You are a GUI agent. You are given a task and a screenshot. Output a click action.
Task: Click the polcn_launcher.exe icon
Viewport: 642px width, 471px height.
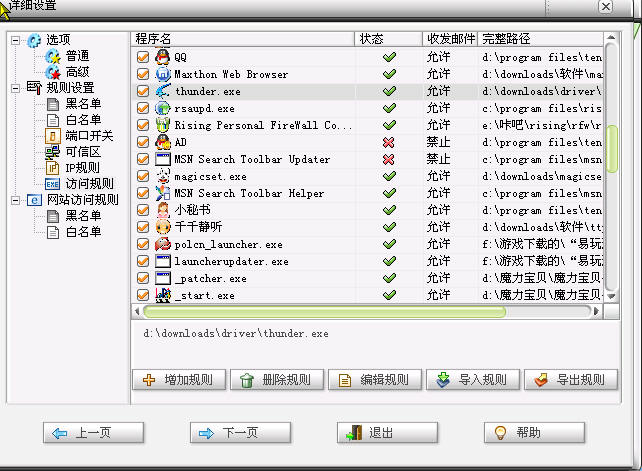tap(163, 244)
